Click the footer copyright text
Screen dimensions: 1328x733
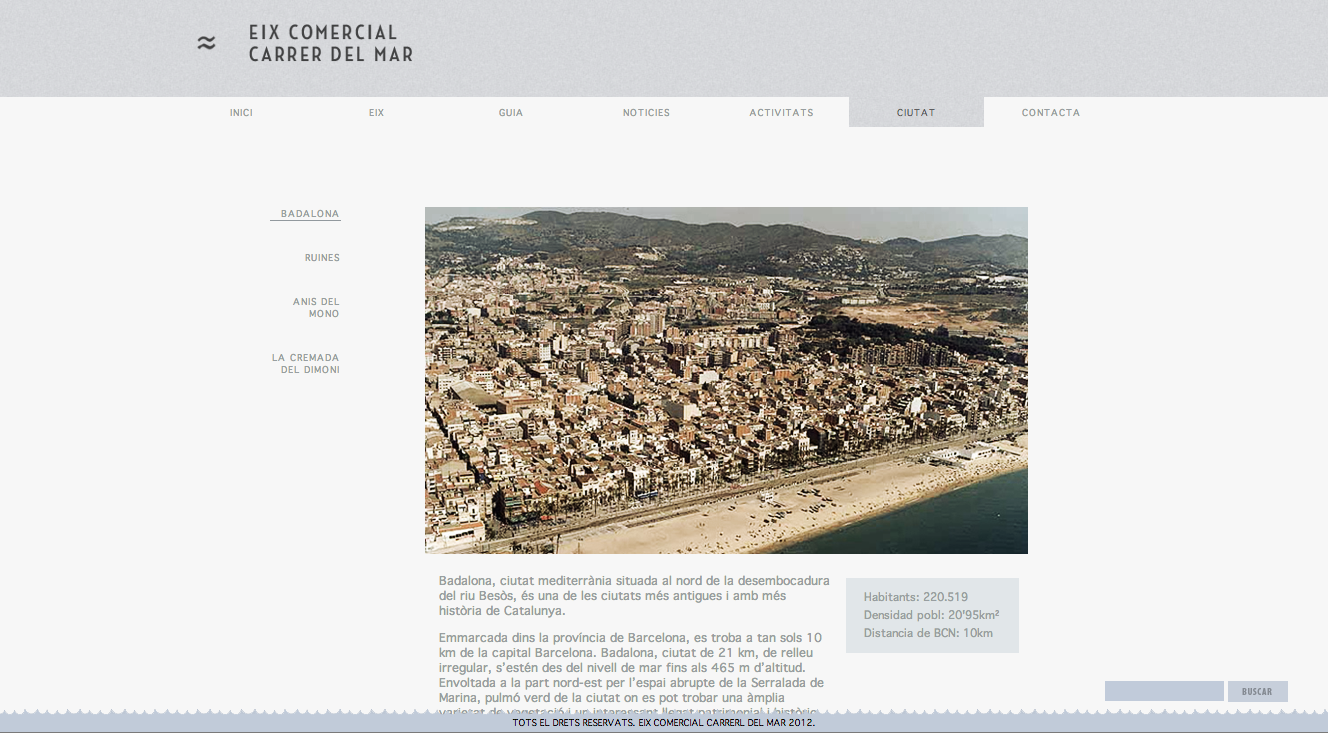pyautogui.click(x=664, y=723)
